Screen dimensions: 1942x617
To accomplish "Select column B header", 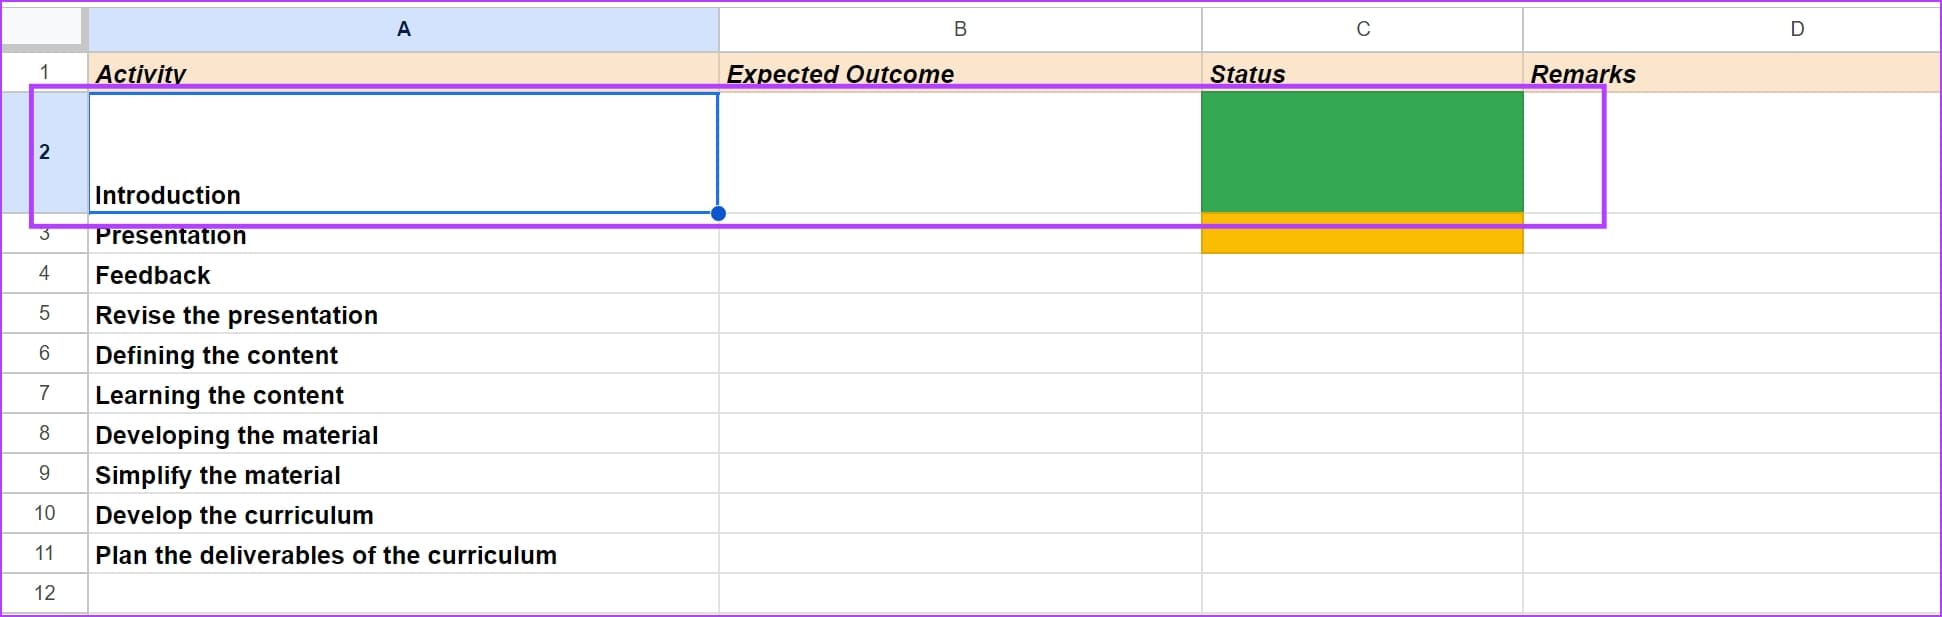I will click(x=960, y=29).
